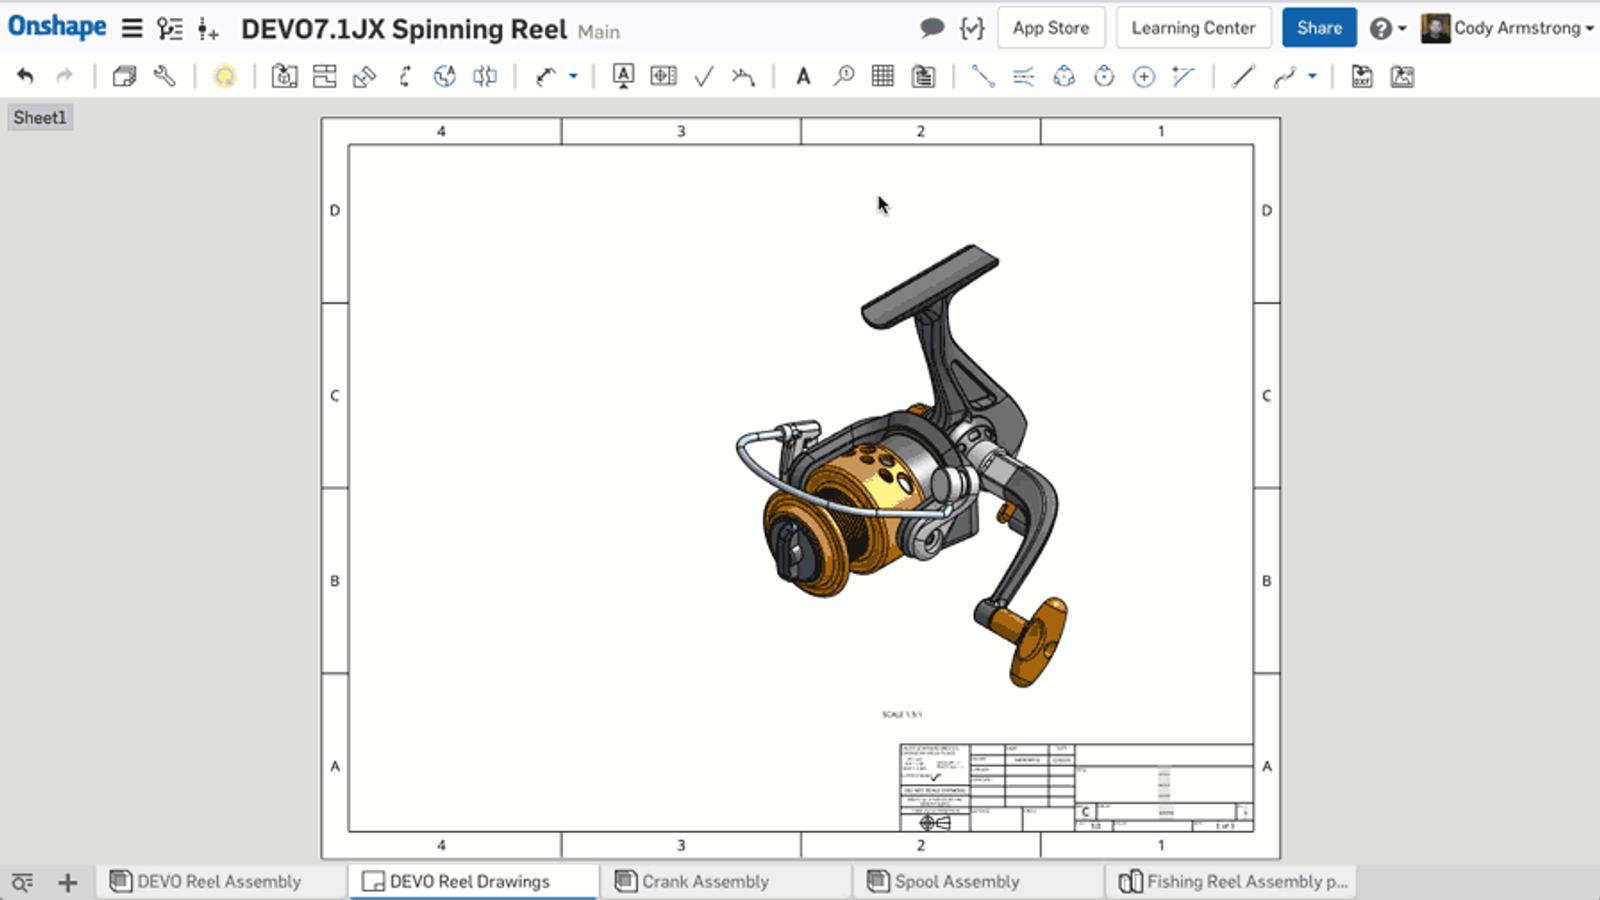Screen dimensions: 1600x900
Task: Open the comments speech bubble
Action: (931, 28)
